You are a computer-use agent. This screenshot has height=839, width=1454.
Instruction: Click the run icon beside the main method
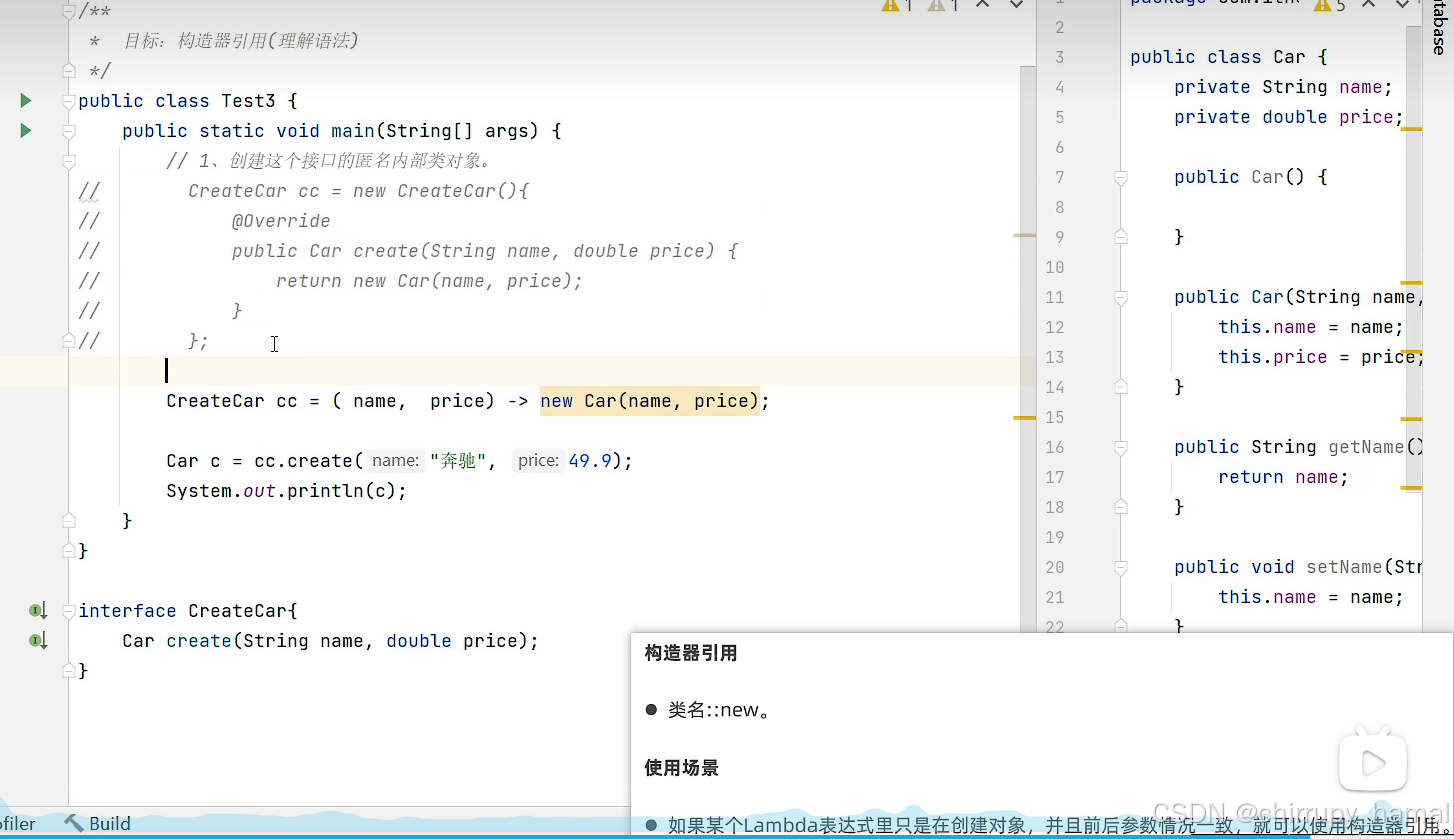26,130
